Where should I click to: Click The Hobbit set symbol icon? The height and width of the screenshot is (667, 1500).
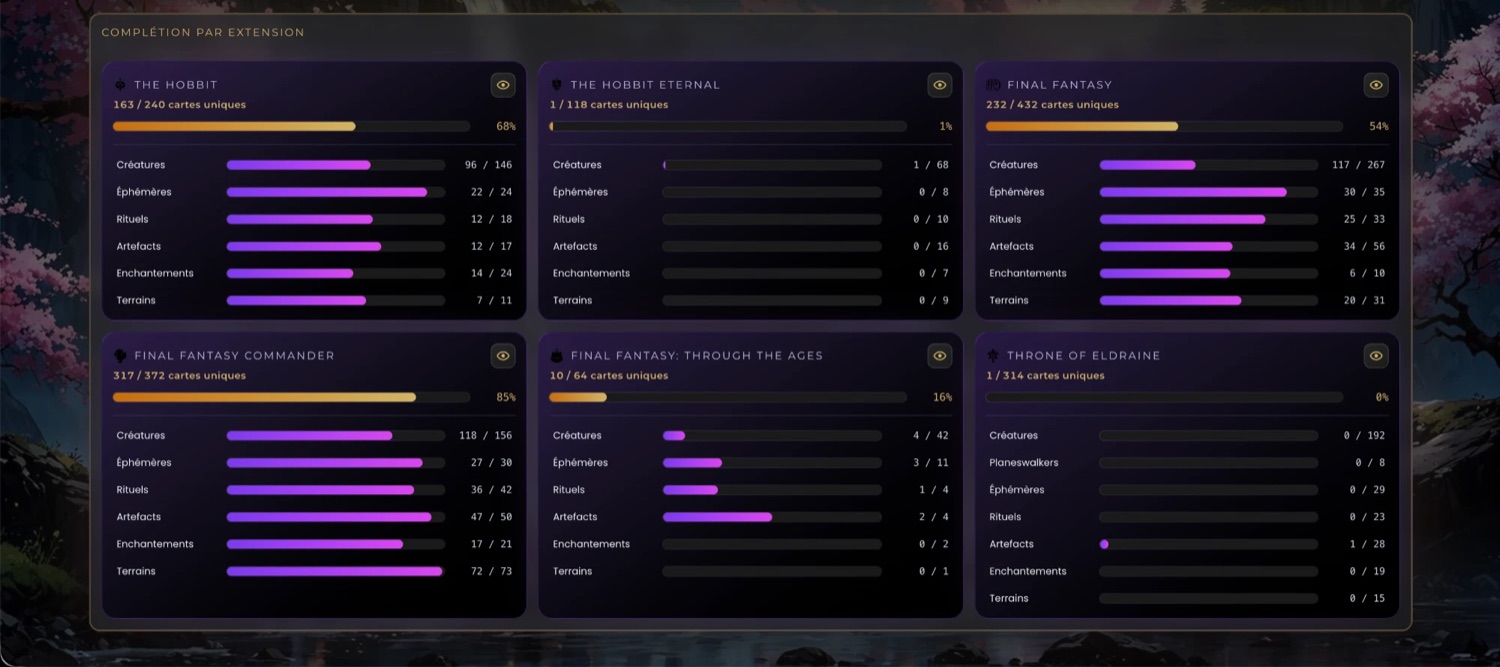[121, 85]
